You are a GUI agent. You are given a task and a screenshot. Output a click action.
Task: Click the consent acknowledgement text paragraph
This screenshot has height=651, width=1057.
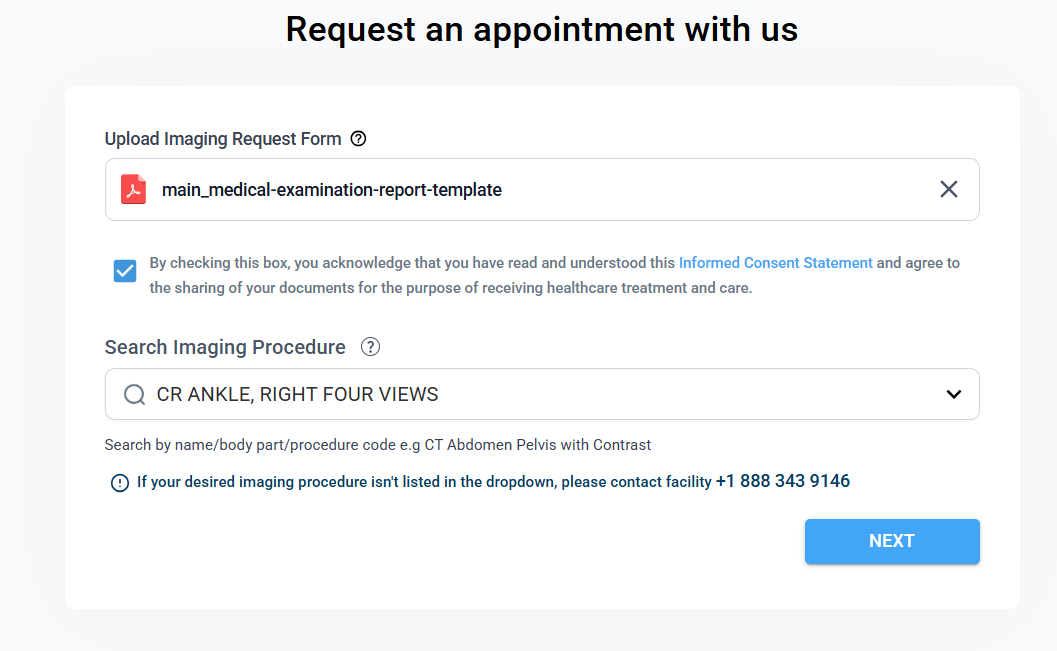[450, 288]
